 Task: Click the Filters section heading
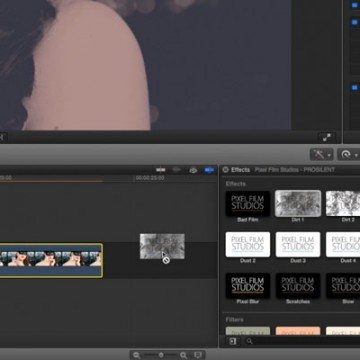tap(234, 320)
